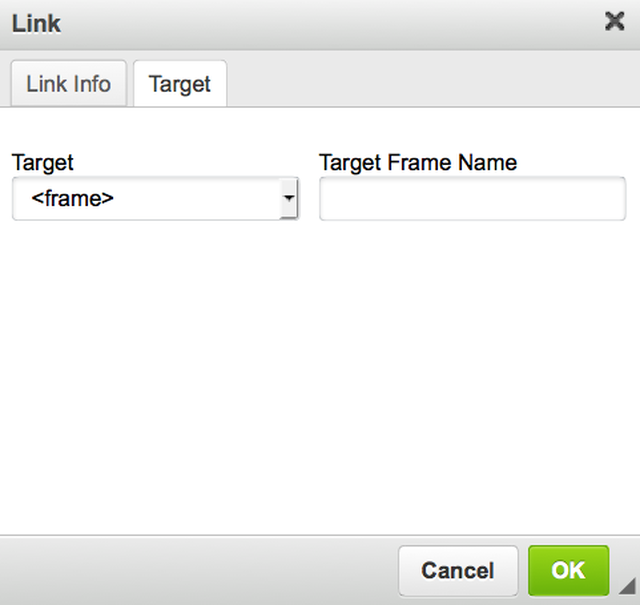Image resolution: width=640 pixels, height=605 pixels.
Task: Click the Target Frame Name label
Action: [x=418, y=162]
